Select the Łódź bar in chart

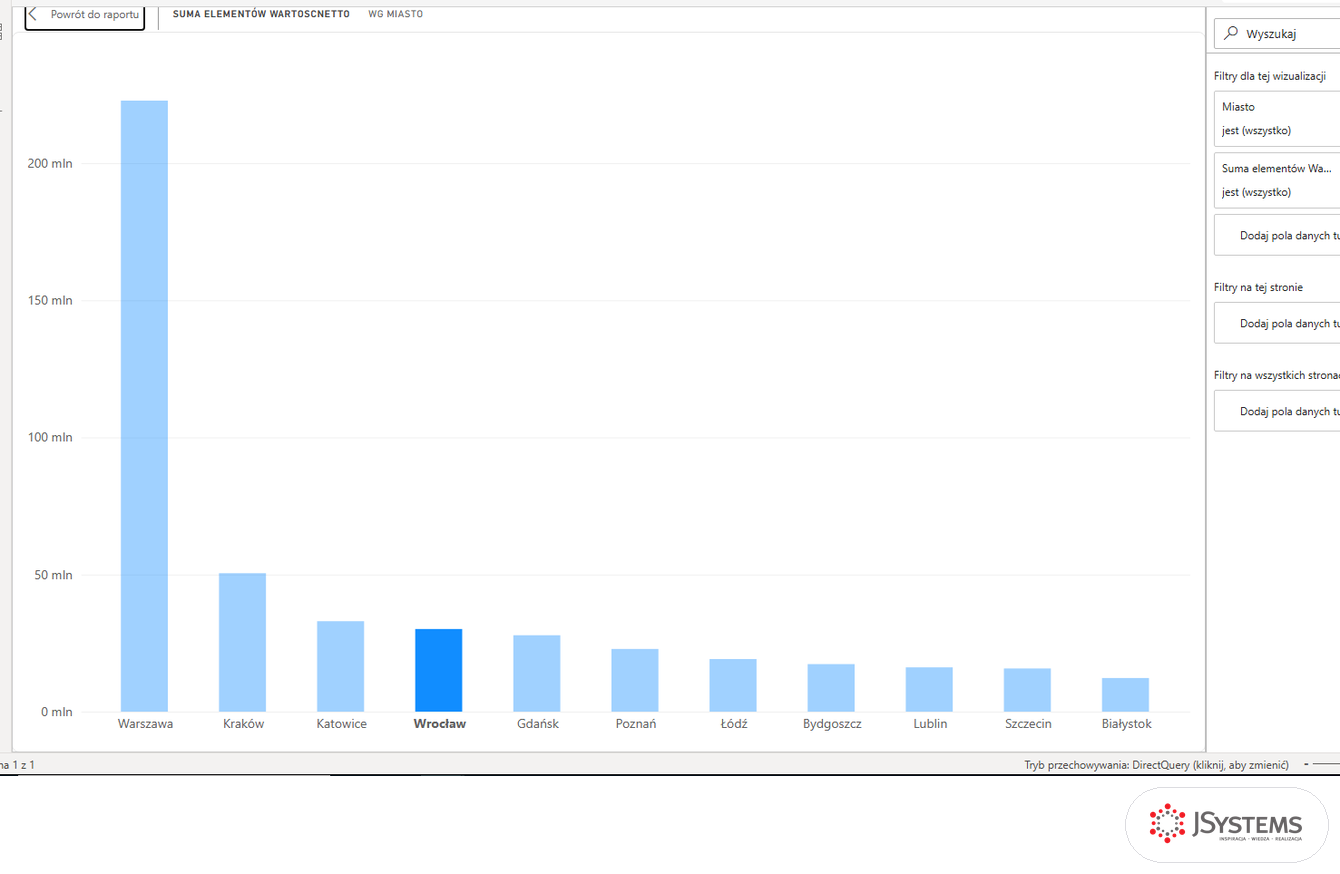[x=733, y=685]
